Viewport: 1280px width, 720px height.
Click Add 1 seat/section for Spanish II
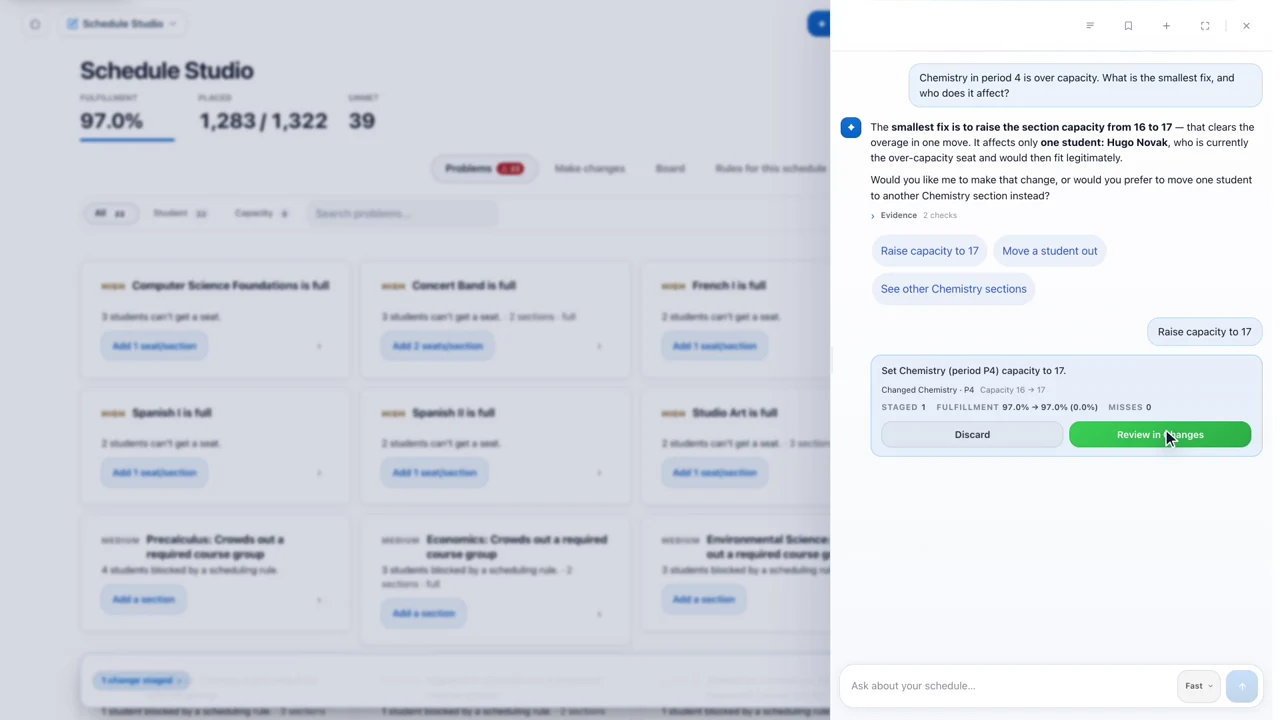434,472
